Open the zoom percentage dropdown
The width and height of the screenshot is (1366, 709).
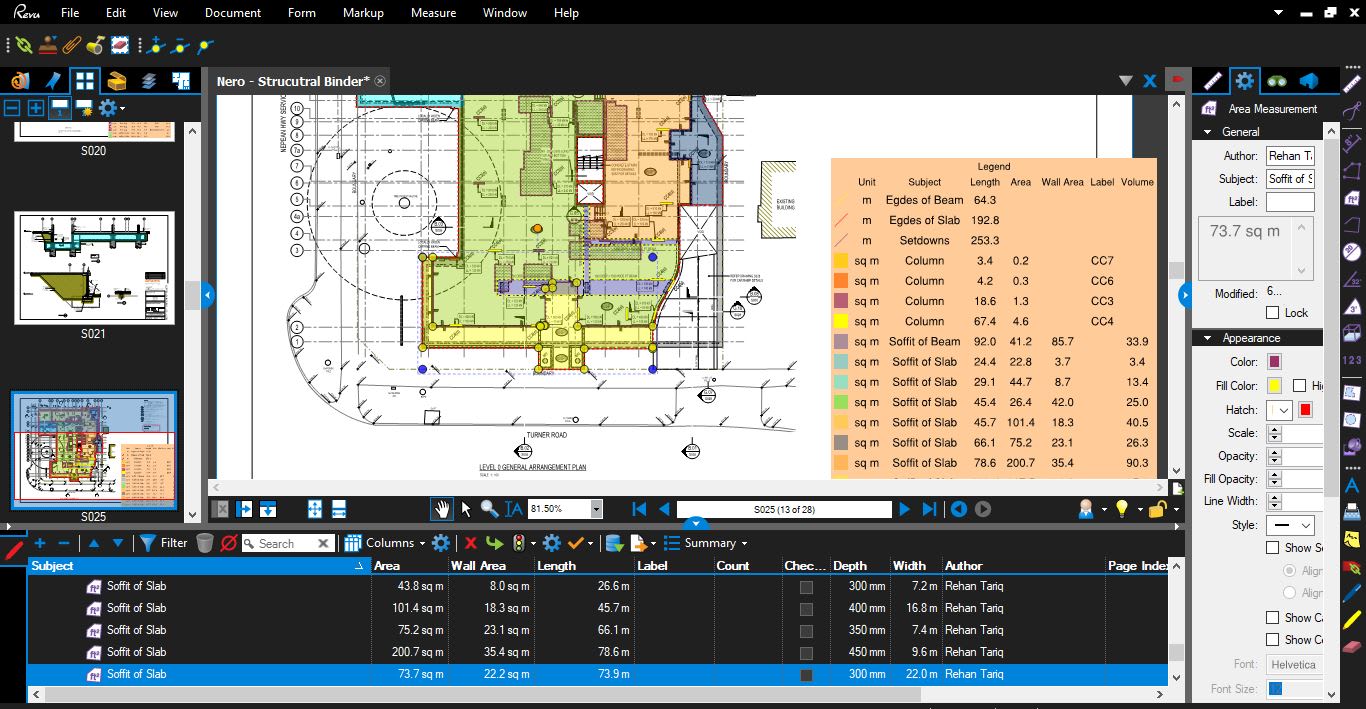[596, 509]
